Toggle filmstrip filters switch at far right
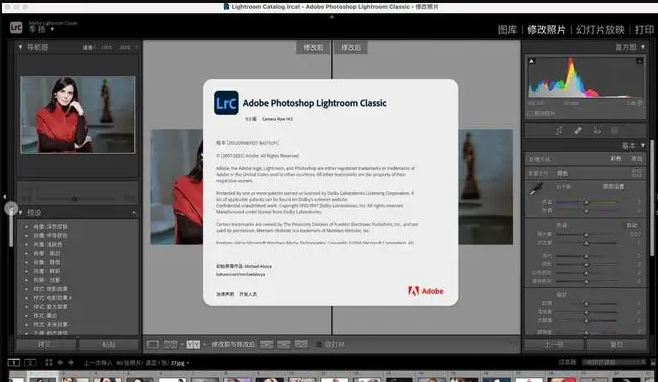The width and height of the screenshot is (658, 382). [653, 362]
